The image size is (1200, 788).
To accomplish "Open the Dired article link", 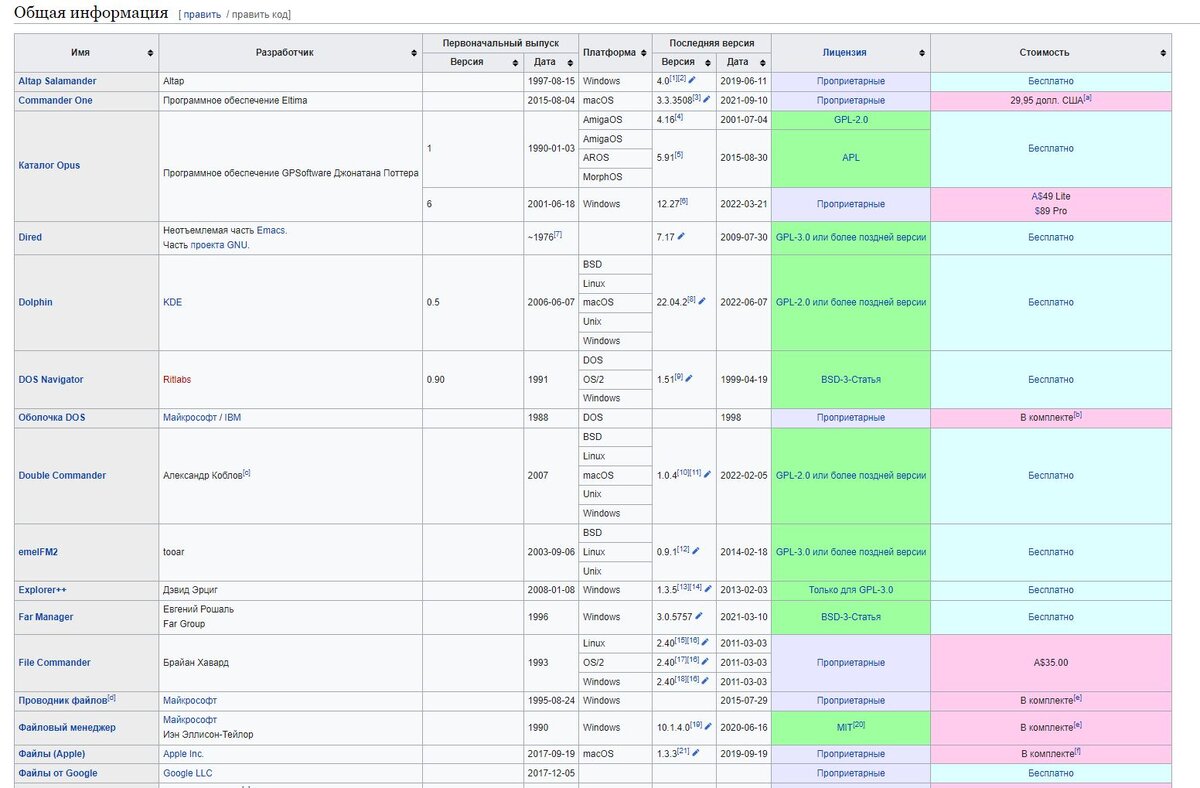I will click(30, 237).
